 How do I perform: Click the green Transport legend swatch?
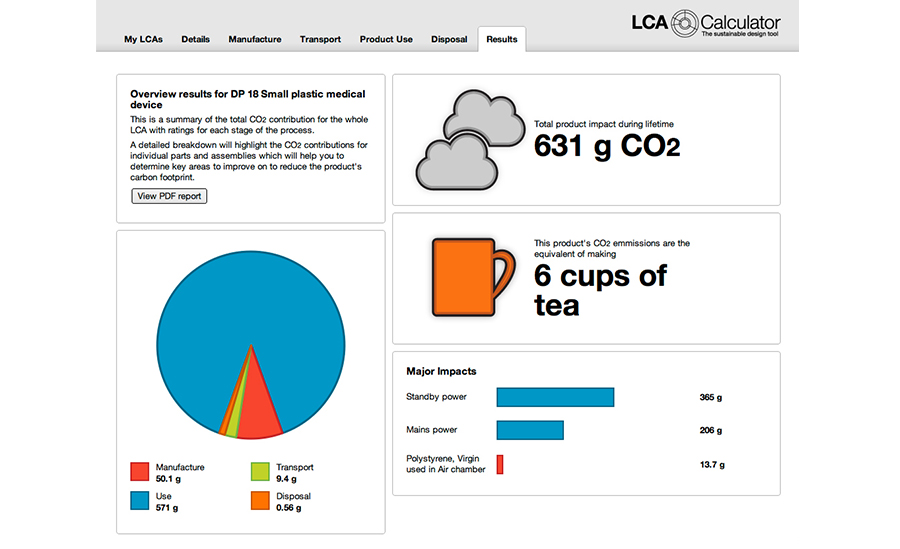pyautogui.click(x=259, y=472)
